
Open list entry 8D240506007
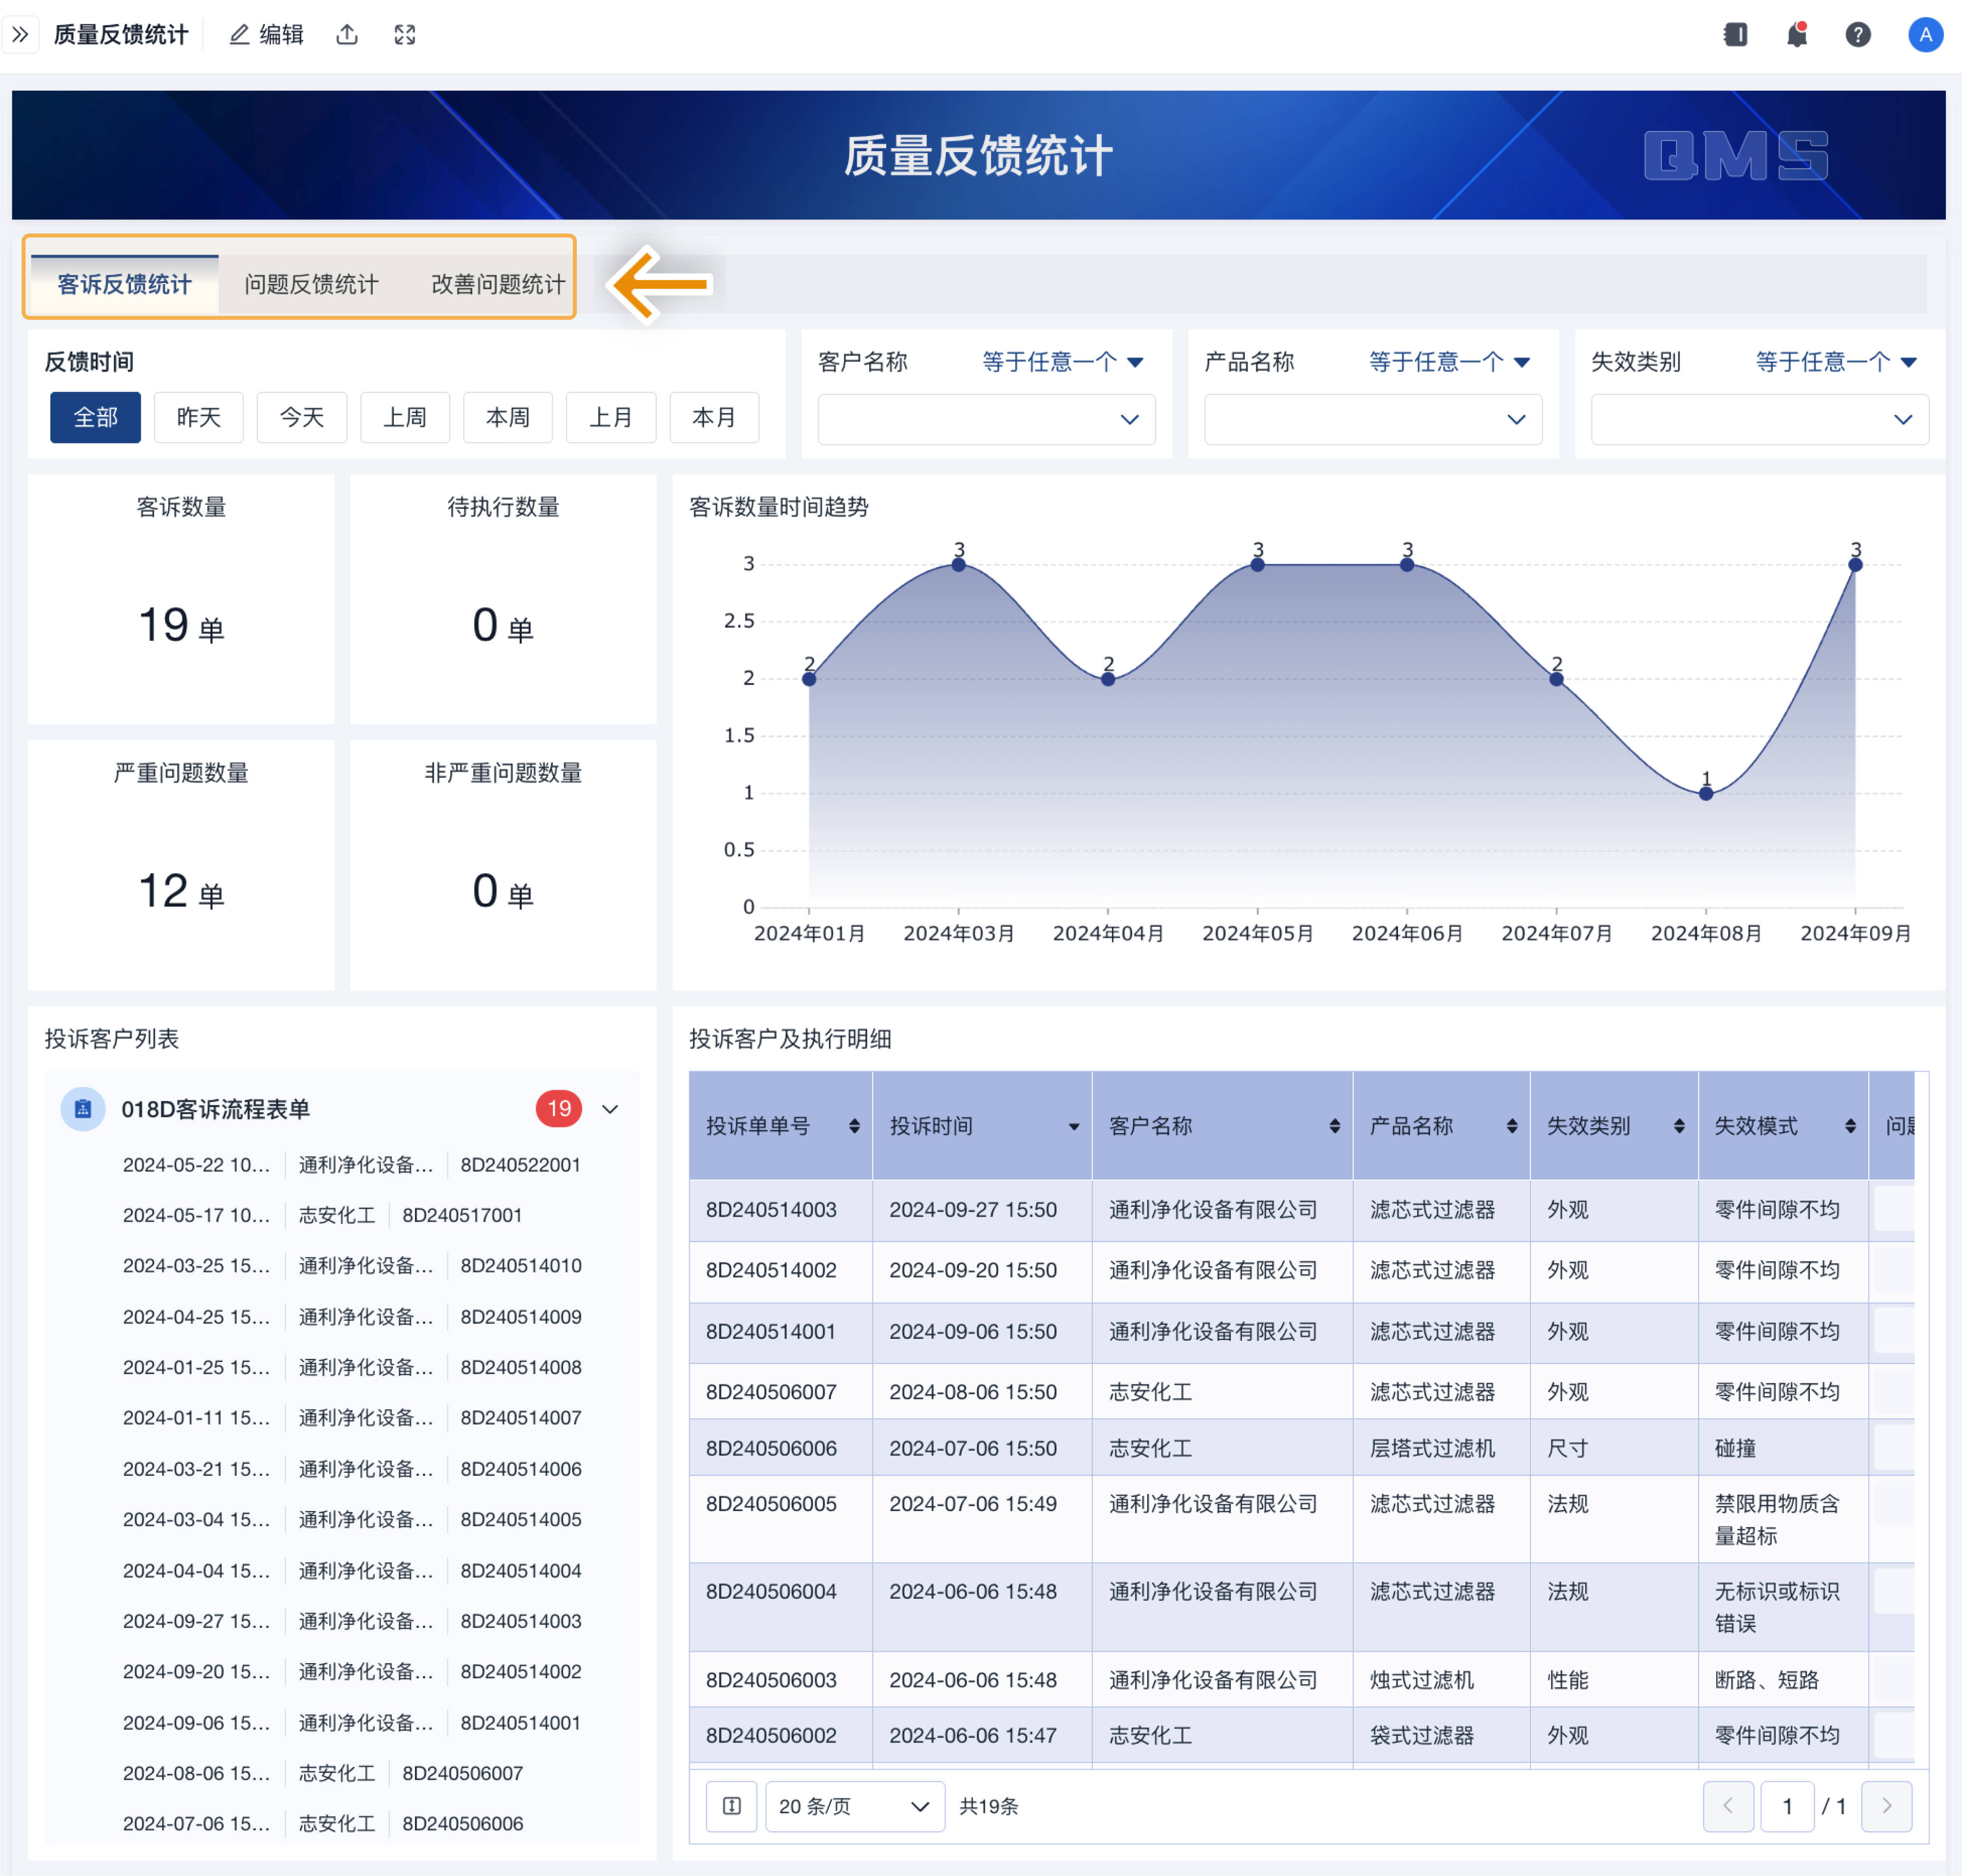tap(323, 1773)
